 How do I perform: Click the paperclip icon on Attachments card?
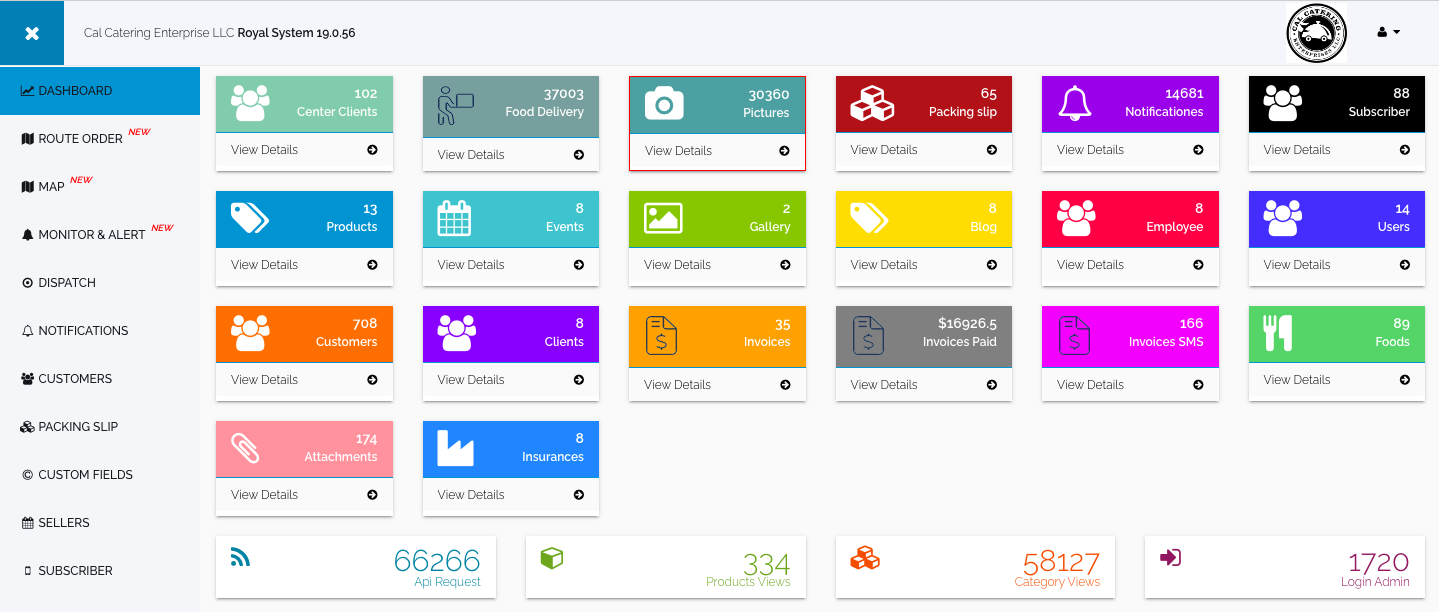[x=245, y=448]
